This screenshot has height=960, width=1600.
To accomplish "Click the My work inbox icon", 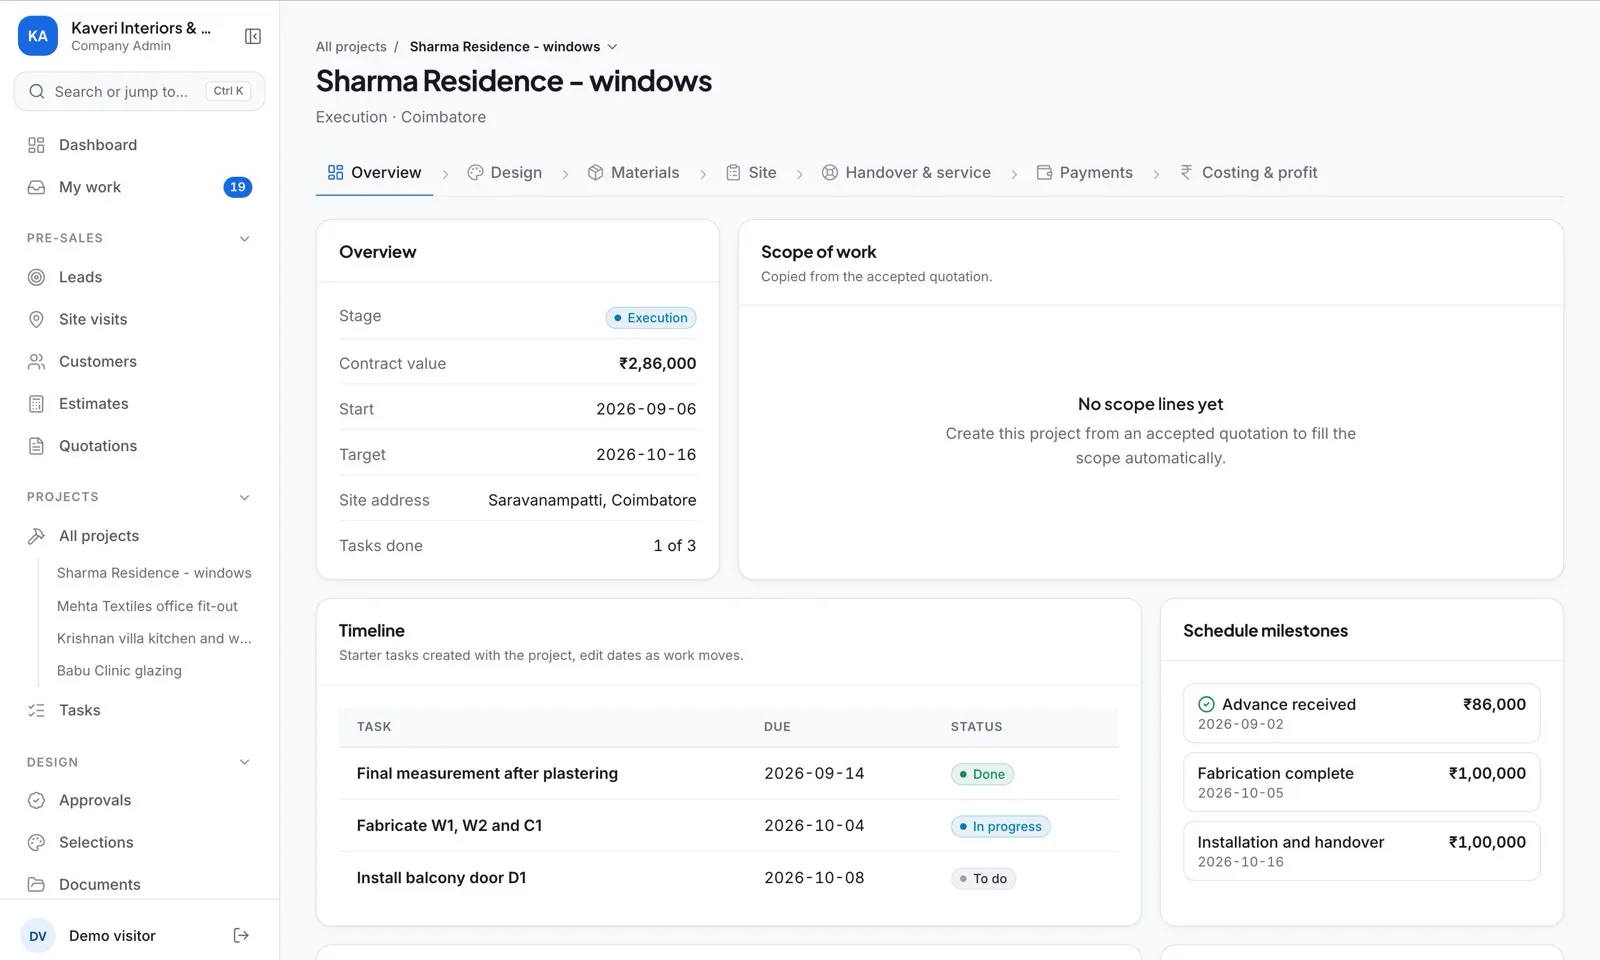I will click(36, 187).
